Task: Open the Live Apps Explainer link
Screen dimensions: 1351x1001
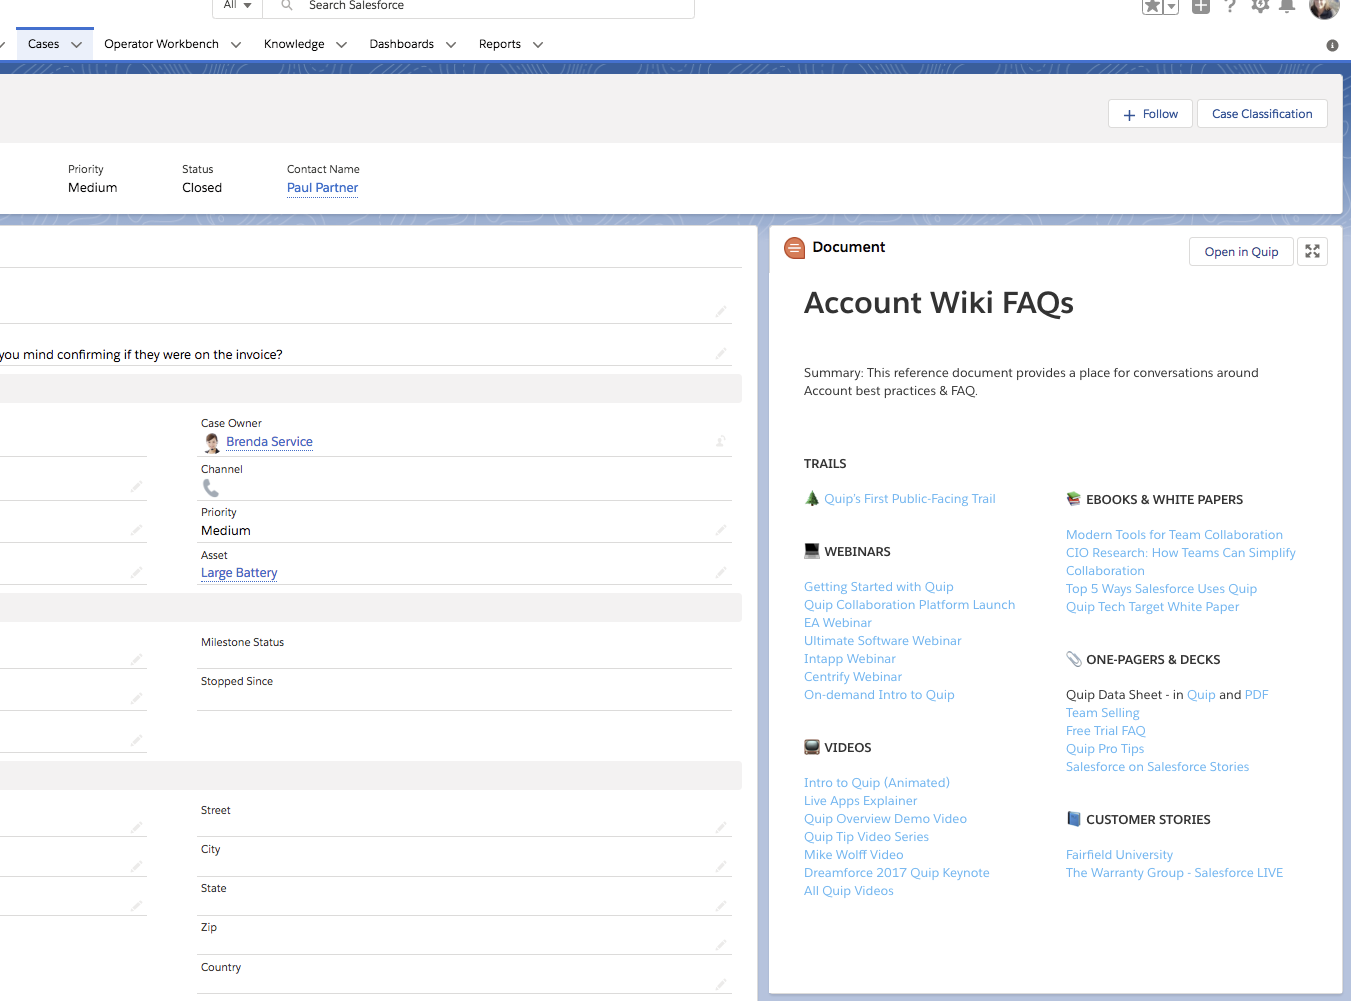Action: [x=860, y=800]
